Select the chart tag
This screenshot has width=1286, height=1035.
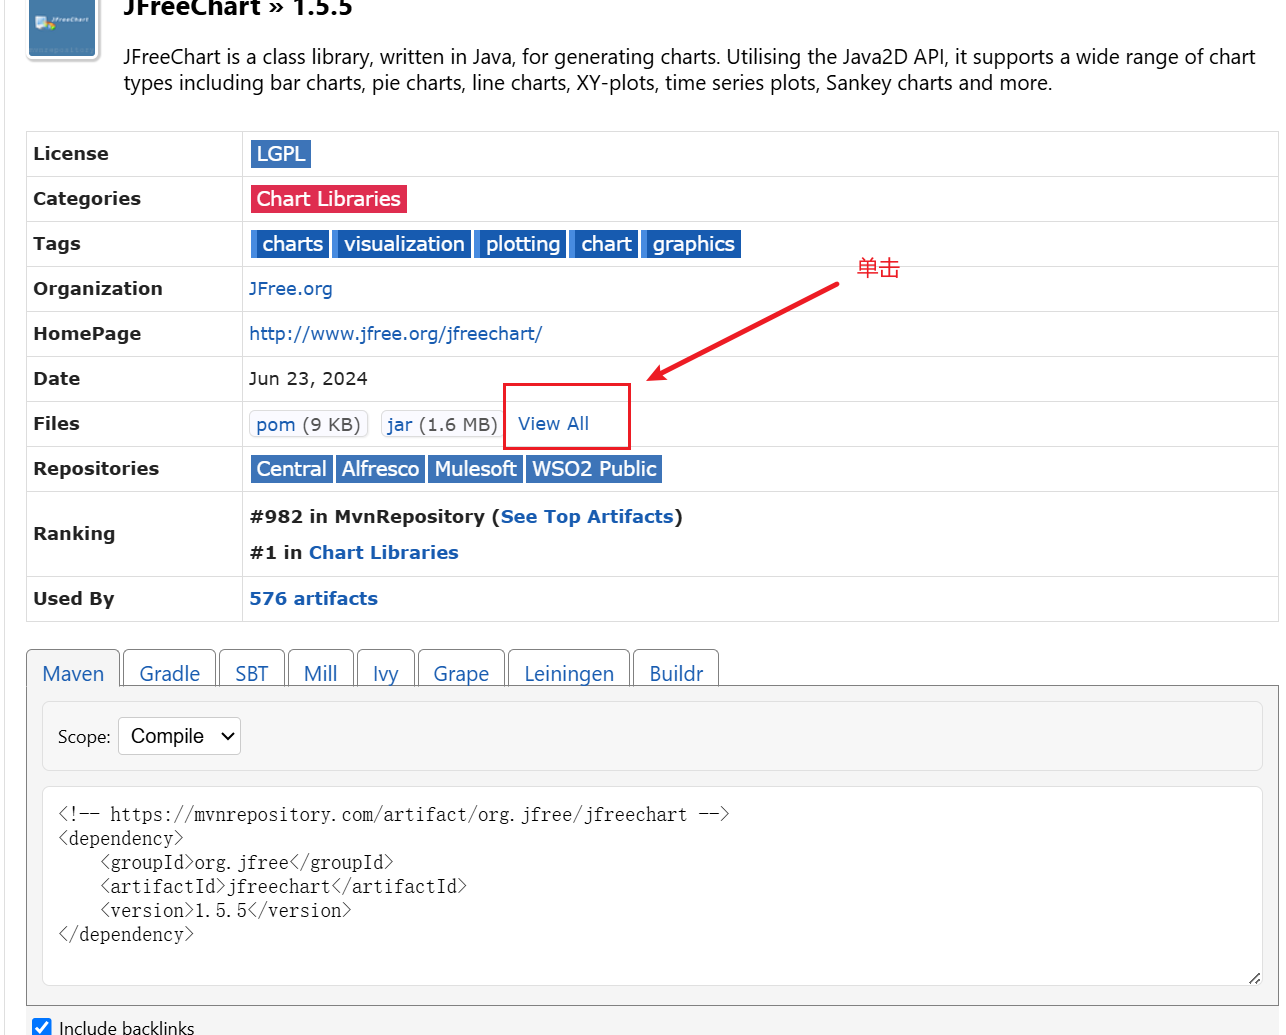click(603, 244)
